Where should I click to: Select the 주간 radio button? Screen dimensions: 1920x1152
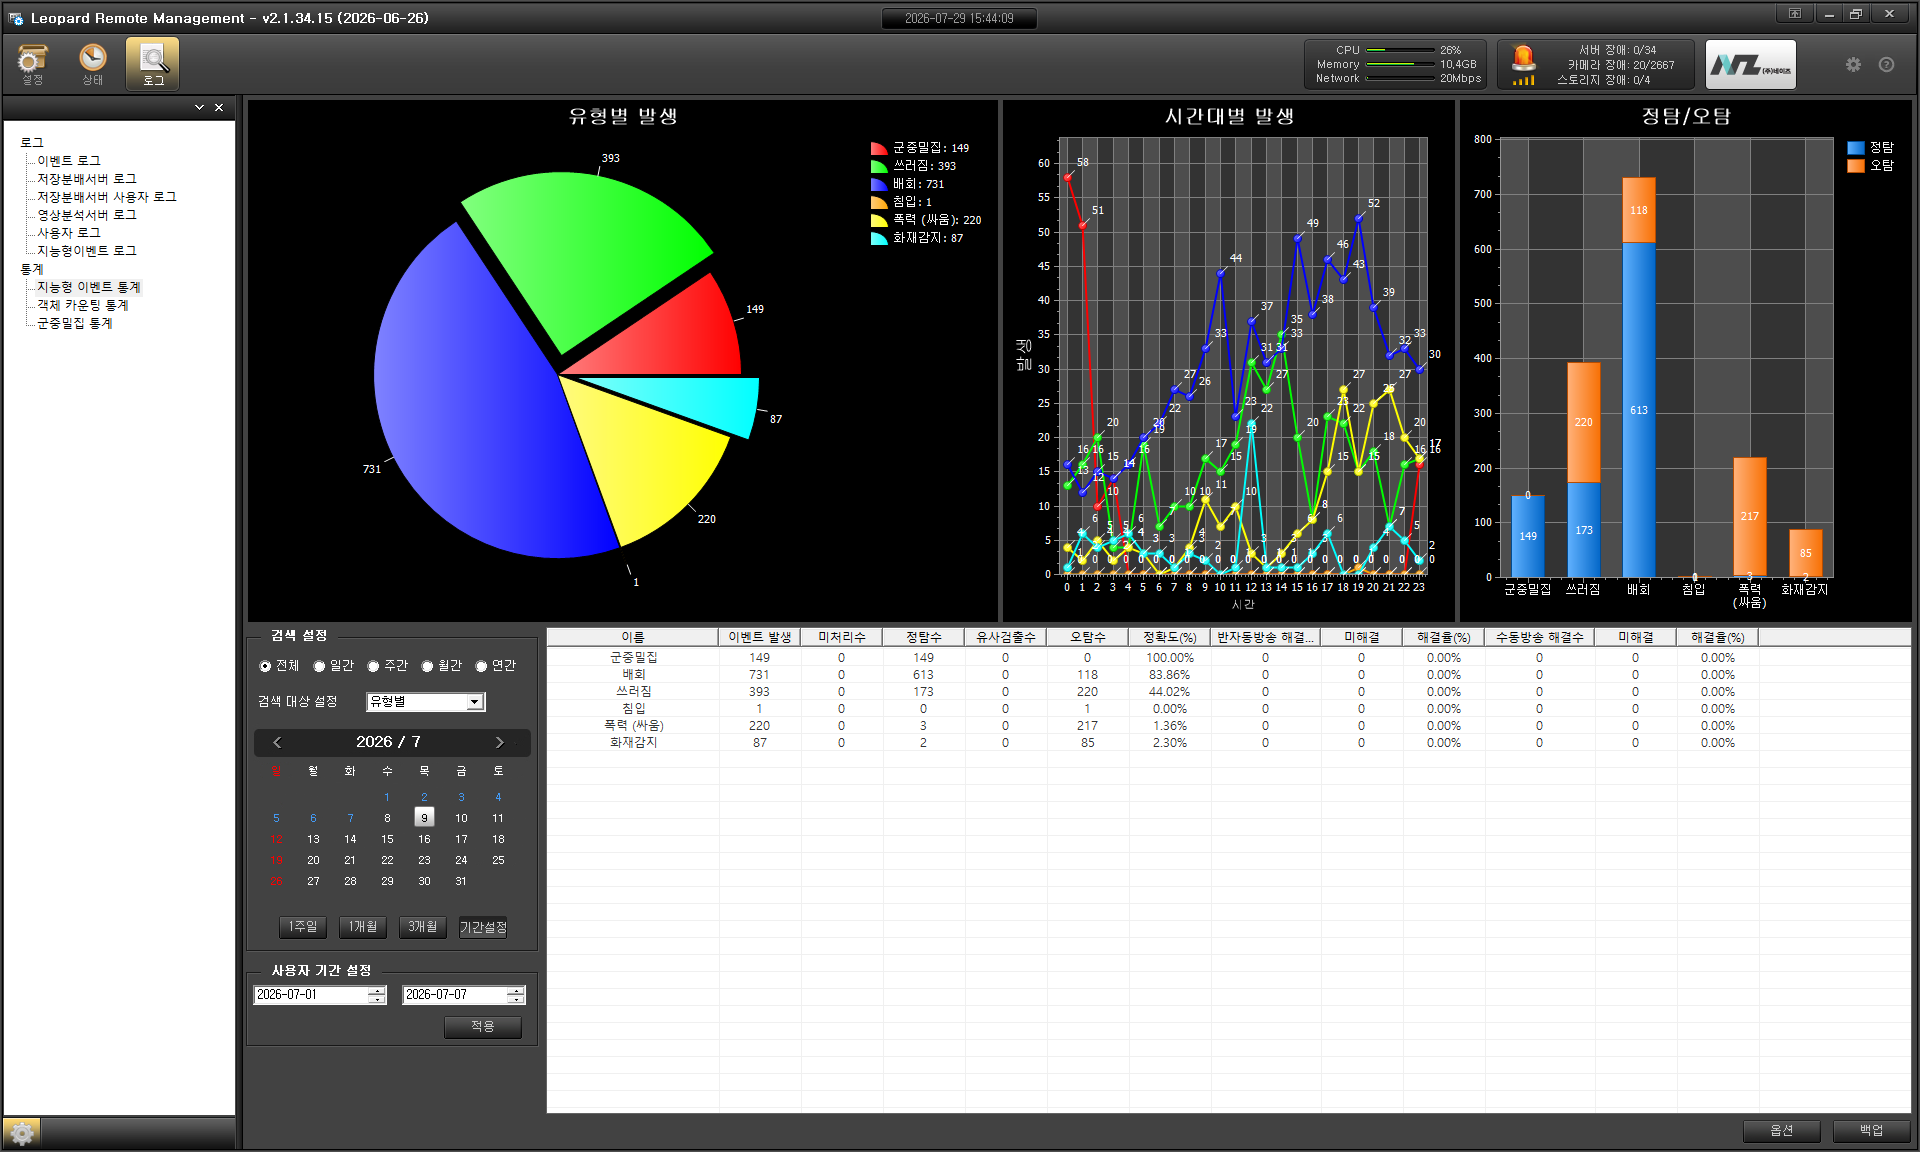(373, 666)
